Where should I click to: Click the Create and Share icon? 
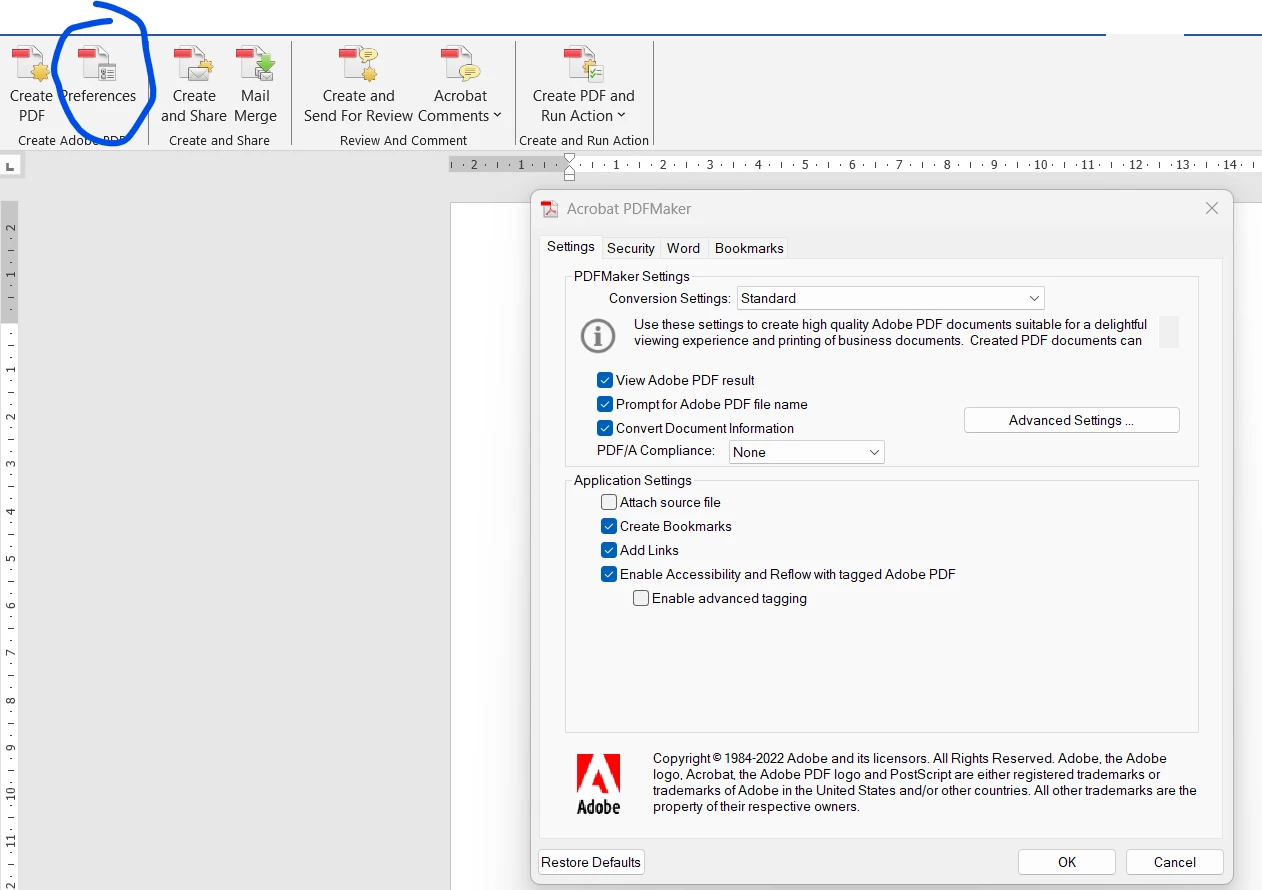pos(194,84)
